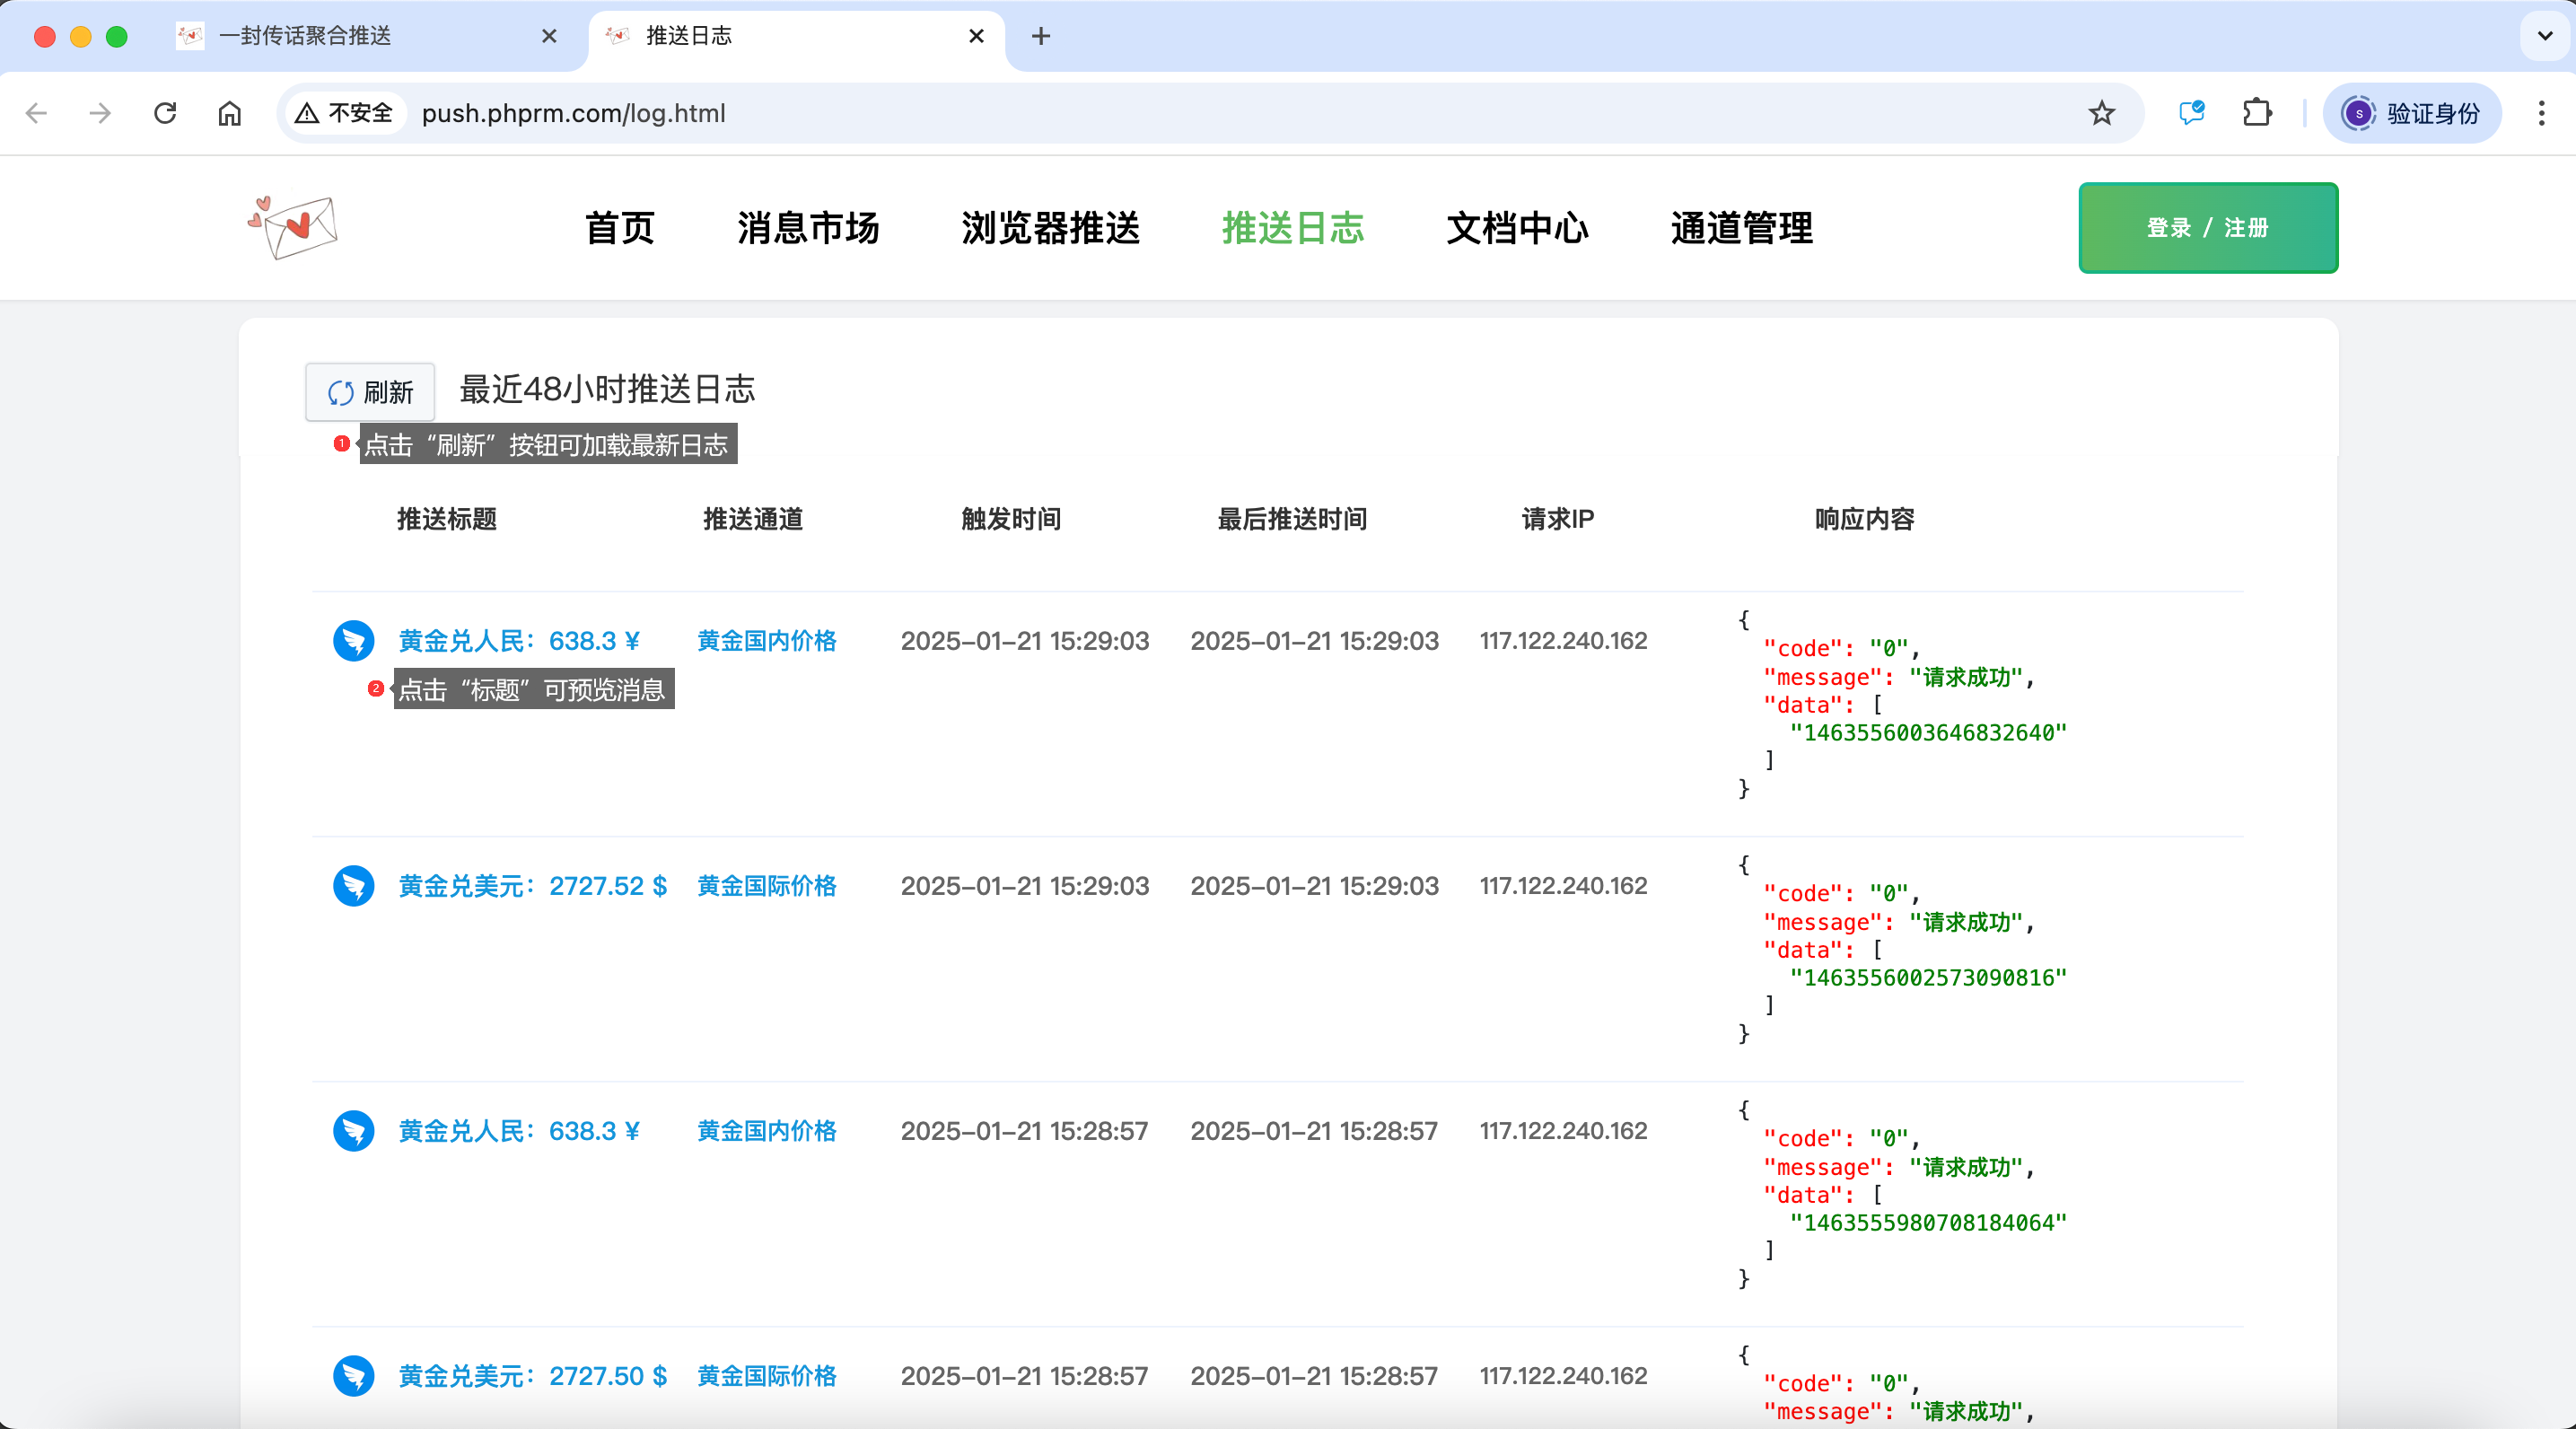Open 推送日志 in the navigation
2576x1429 pixels.
(x=1293, y=228)
